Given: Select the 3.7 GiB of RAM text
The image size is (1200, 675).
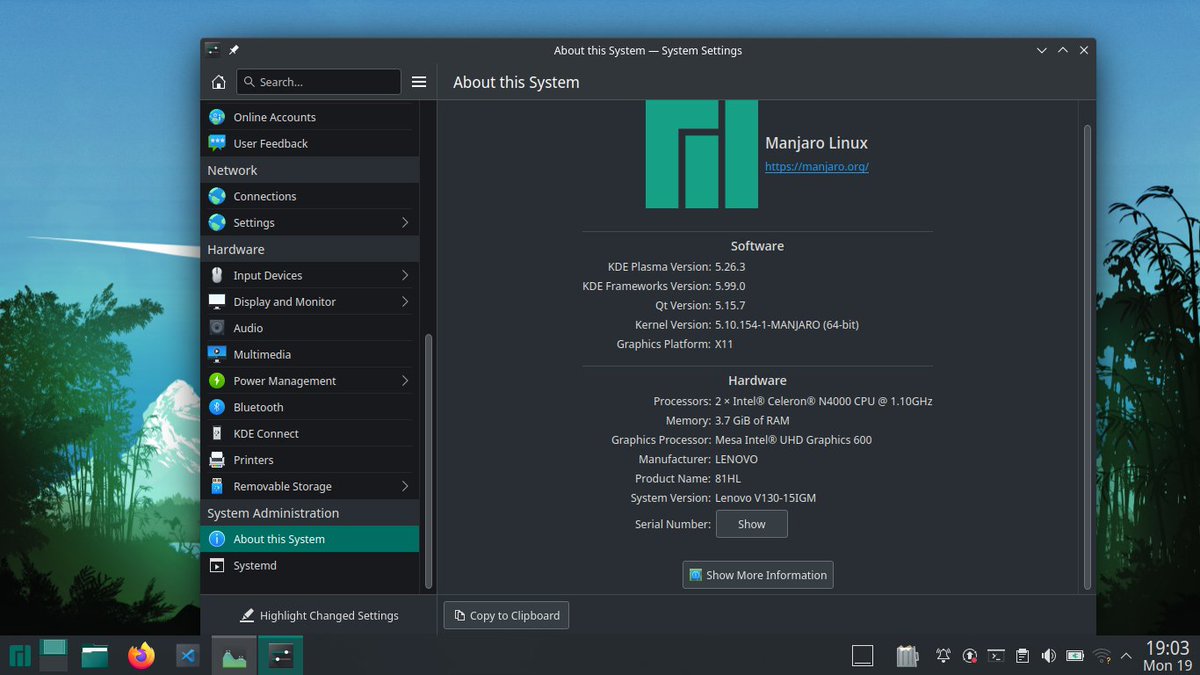Looking at the screenshot, I should (x=751, y=421).
